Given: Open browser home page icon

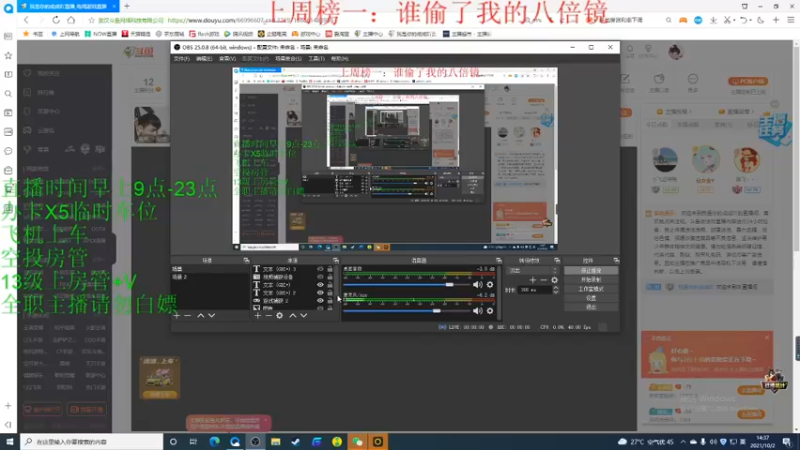Looking at the screenshot, I should coord(71,20).
